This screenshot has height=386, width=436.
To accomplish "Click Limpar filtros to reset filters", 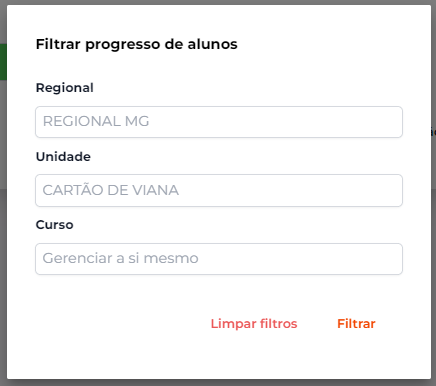I will click(254, 323).
